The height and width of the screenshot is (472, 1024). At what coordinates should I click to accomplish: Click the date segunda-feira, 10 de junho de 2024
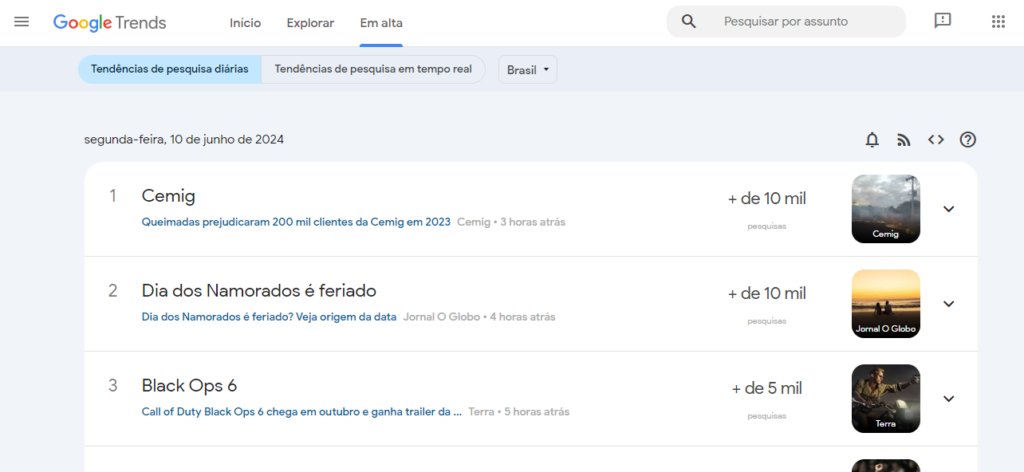click(184, 139)
